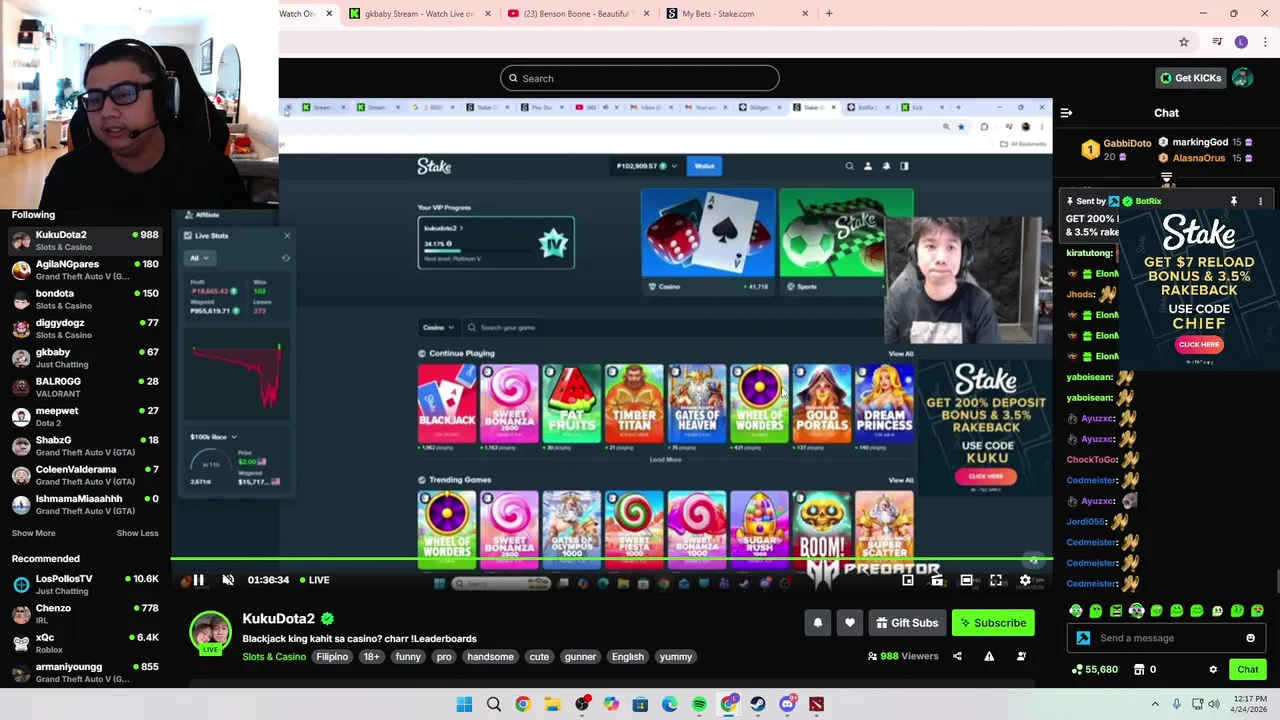This screenshot has width=1280, height=720.
Task: Open Slots & Casino category link
Action: [x=274, y=657]
